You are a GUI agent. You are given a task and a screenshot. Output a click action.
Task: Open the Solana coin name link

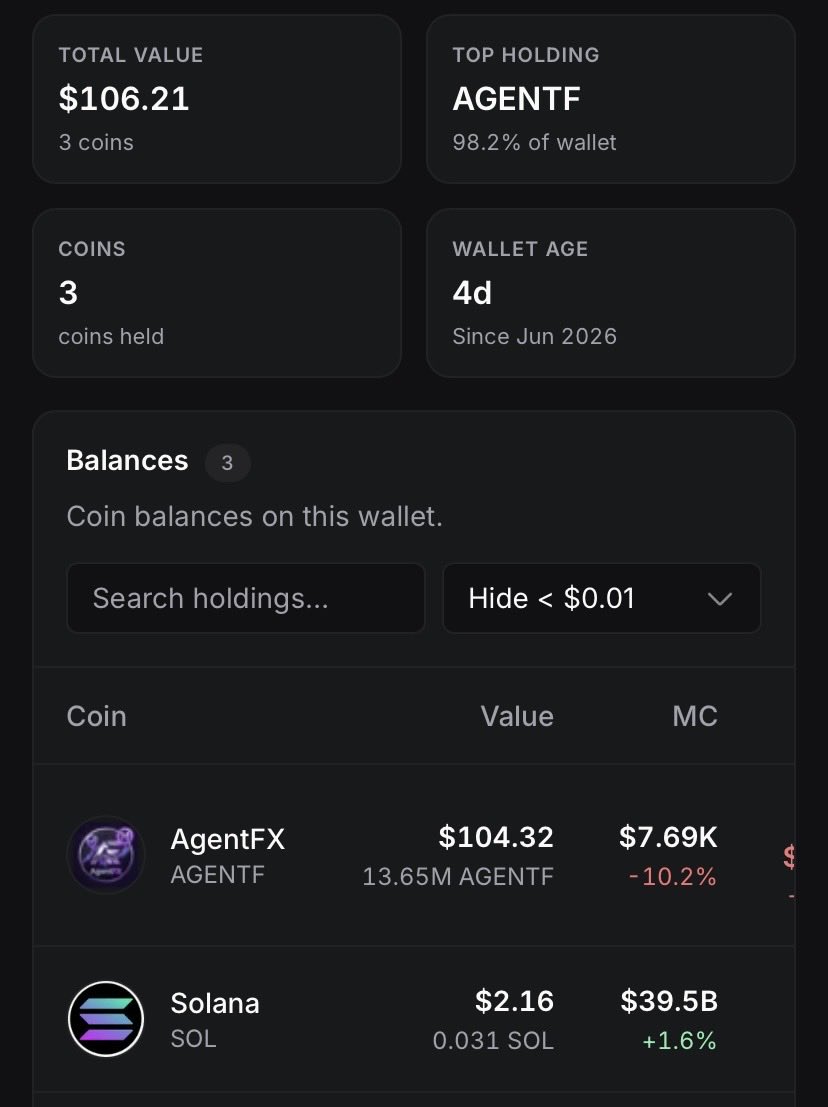pyautogui.click(x=215, y=1003)
